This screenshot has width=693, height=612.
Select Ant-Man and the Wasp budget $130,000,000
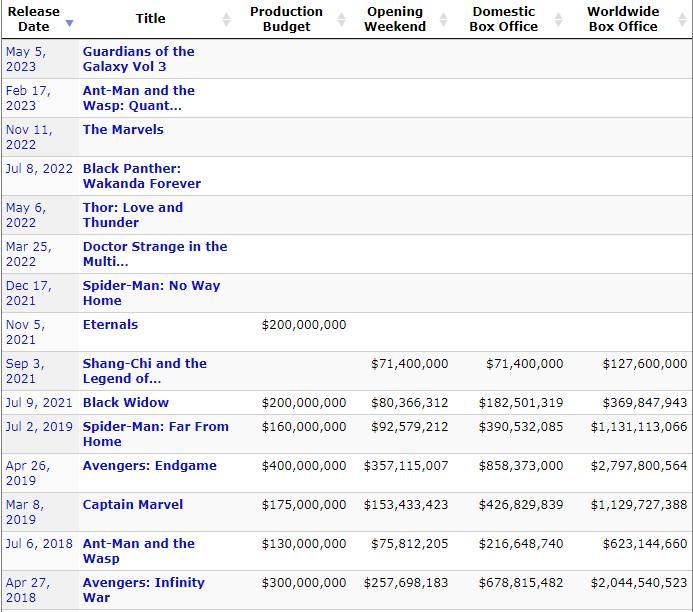[304, 543]
